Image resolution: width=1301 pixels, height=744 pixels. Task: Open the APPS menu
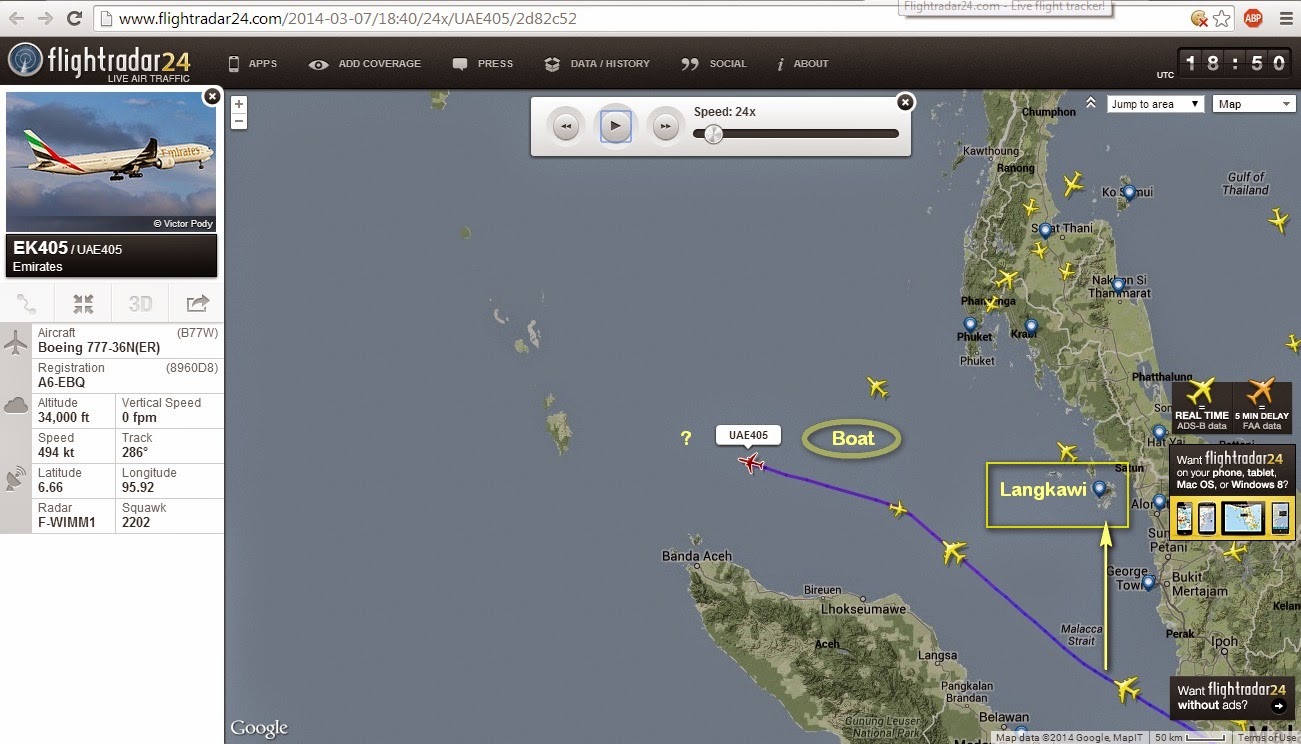[x=253, y=64]
